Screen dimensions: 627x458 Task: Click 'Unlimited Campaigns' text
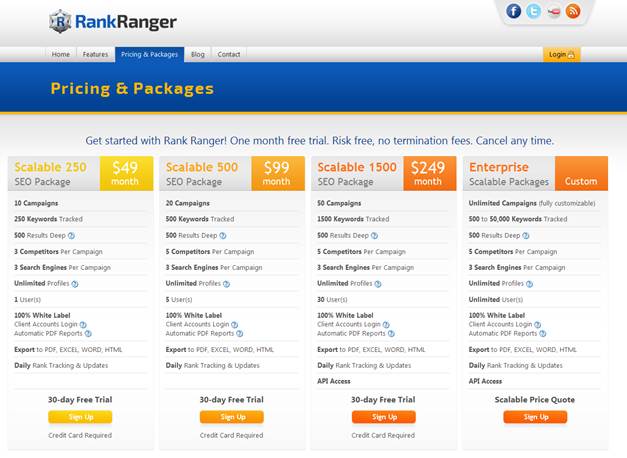point(503,203)
